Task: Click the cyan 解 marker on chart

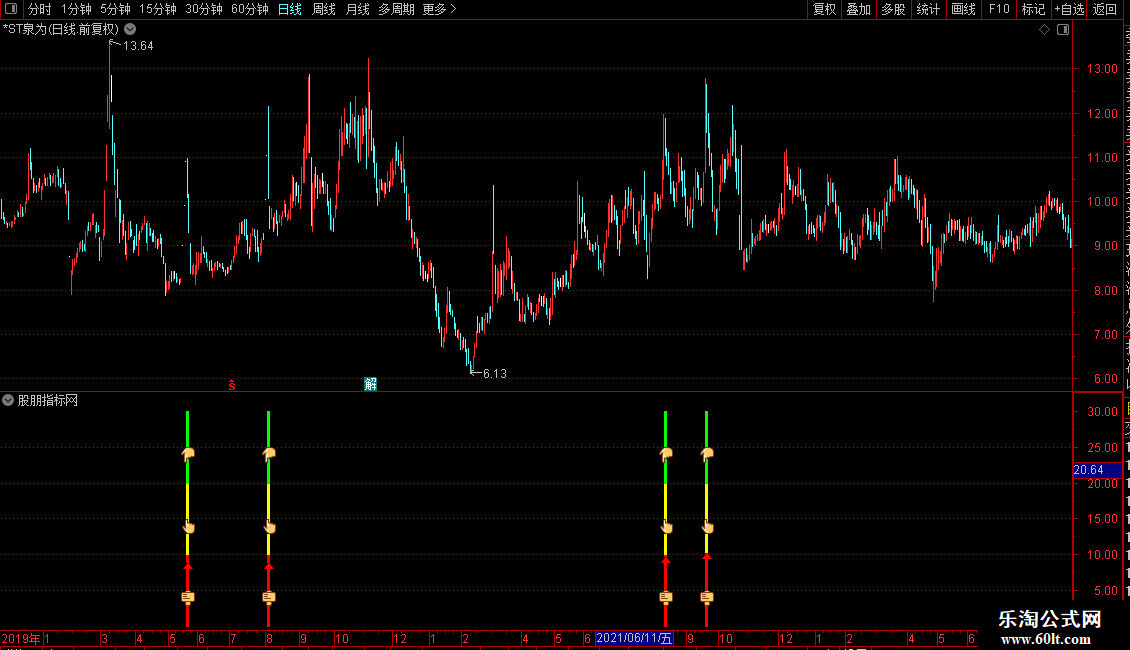Action: pyautogui.click(x=370, y=384)
